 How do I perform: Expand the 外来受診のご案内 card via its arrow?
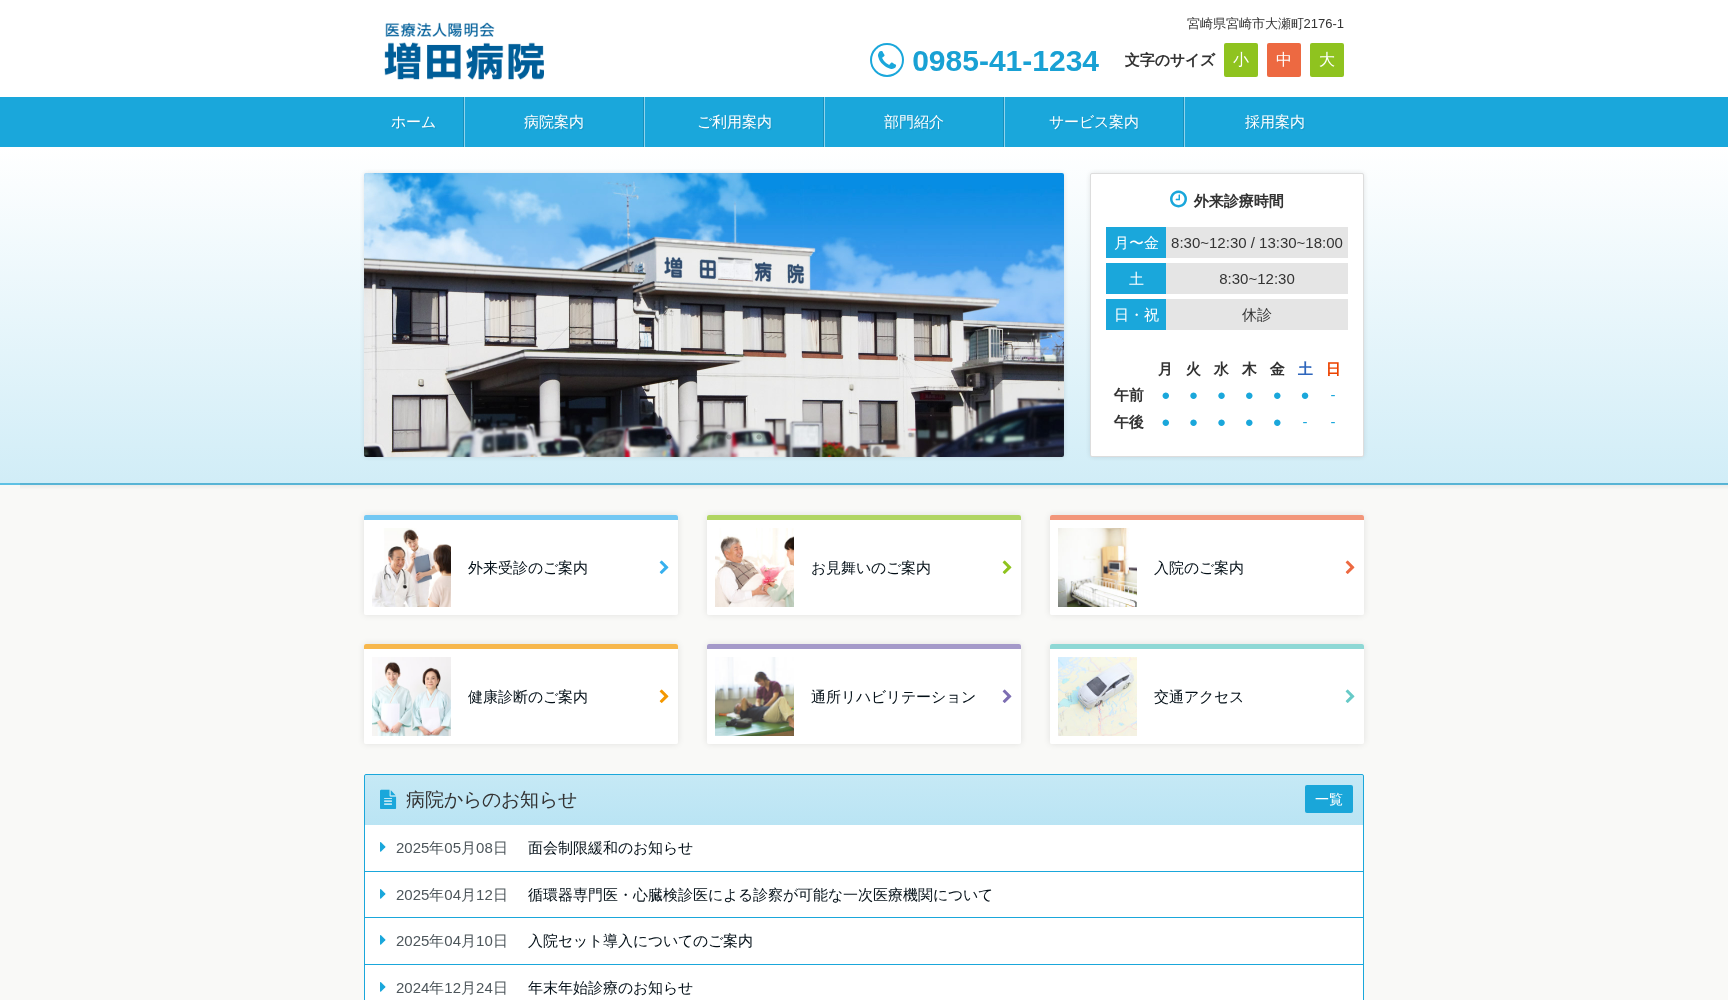pyautogui.click(x=662, y=567)
